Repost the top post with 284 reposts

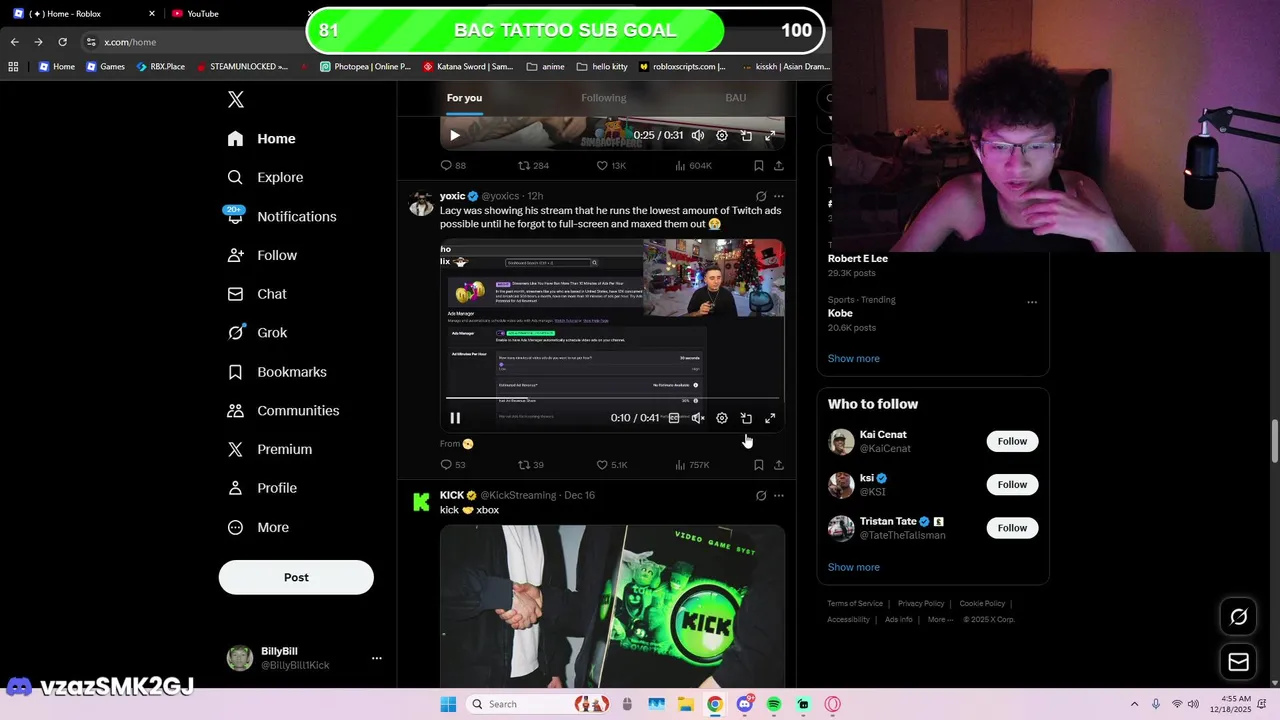coord(532,166)
